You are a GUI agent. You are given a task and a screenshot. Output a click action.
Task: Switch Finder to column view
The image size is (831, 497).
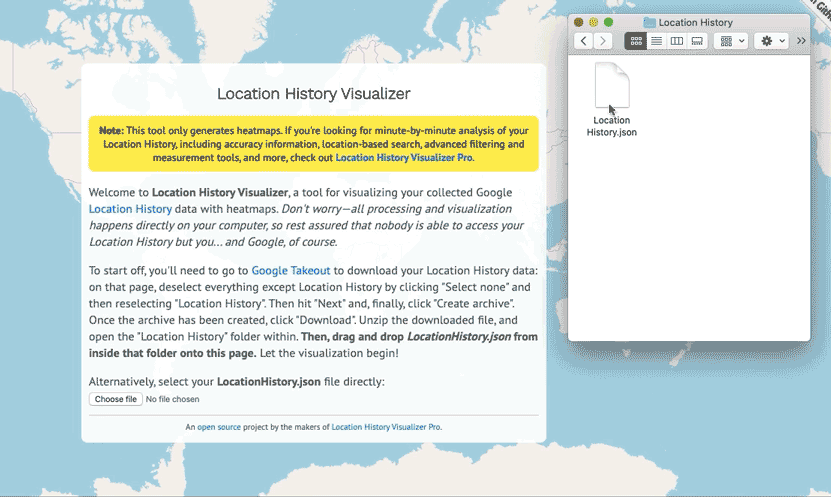coord(677,41)
